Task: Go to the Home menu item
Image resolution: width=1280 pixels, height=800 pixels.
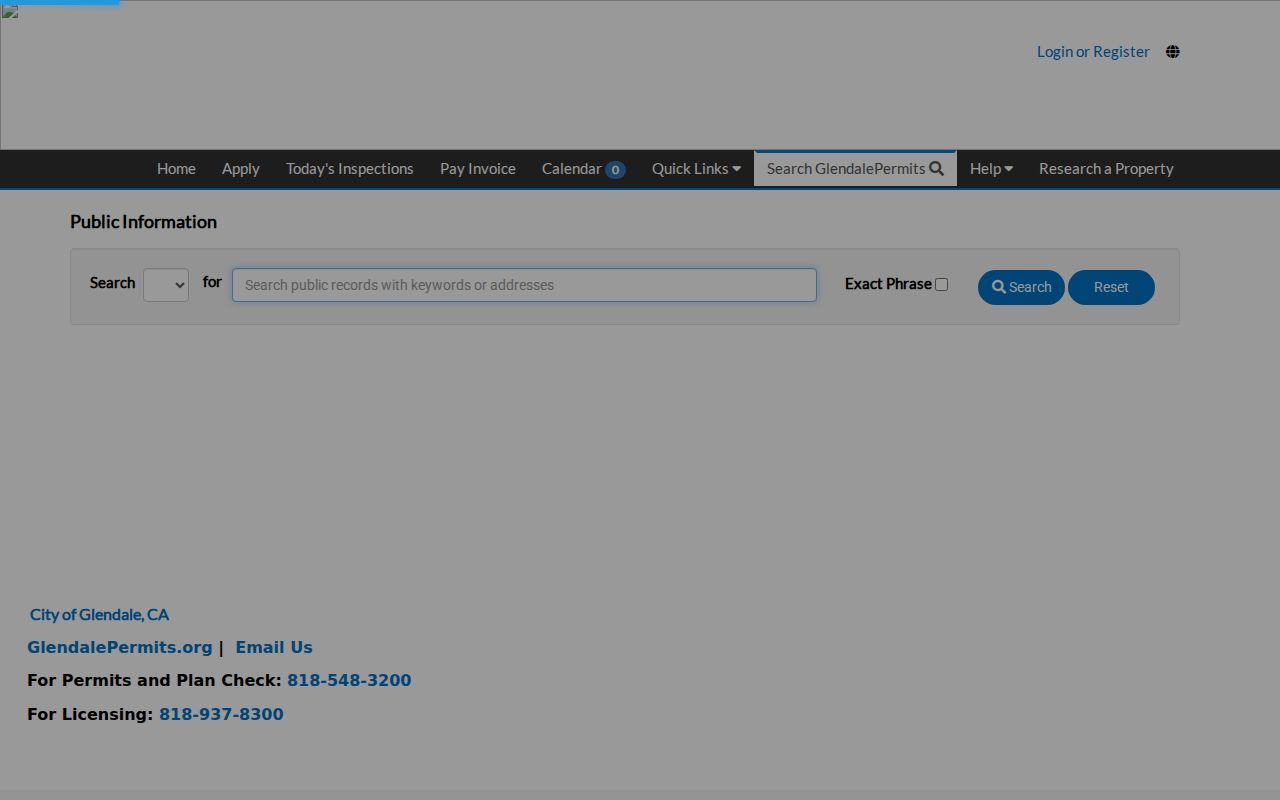Action: point(176,169)
